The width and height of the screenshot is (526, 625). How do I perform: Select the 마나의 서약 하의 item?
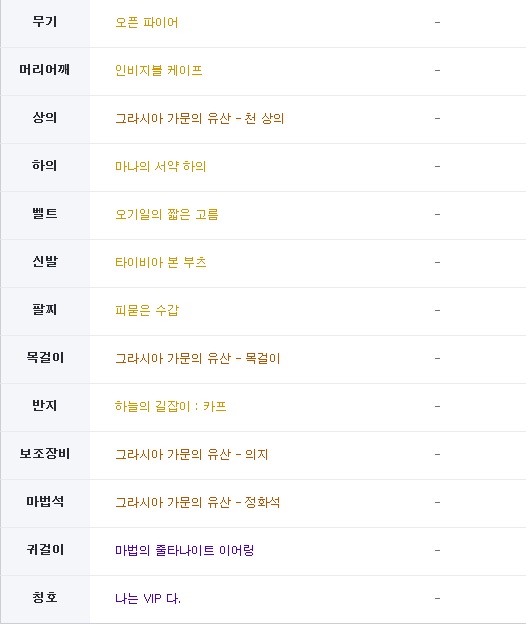160,166
